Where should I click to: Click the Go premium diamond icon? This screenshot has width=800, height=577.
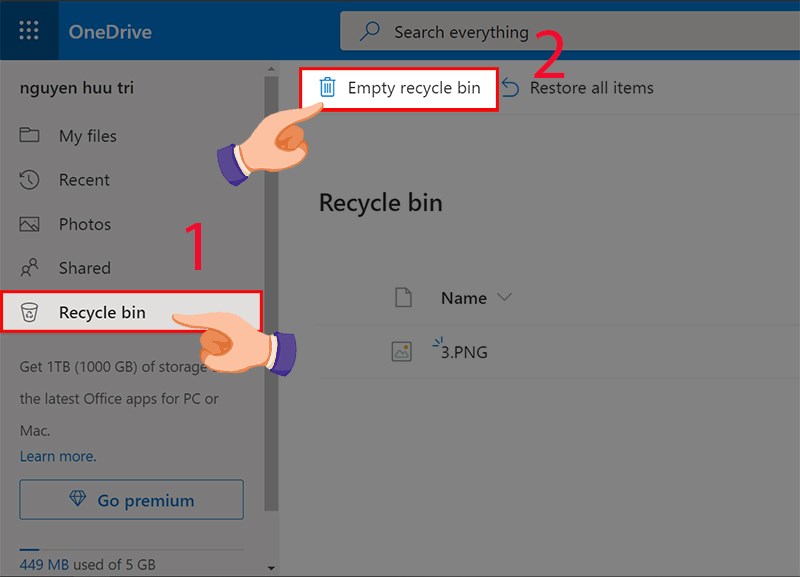point(78,498)
